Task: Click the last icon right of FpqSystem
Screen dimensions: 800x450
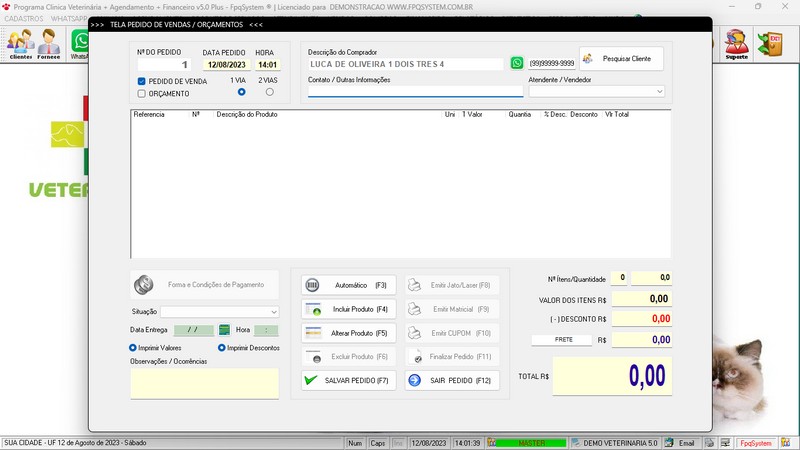Action: pyautogui.click(x=785, y=443)
